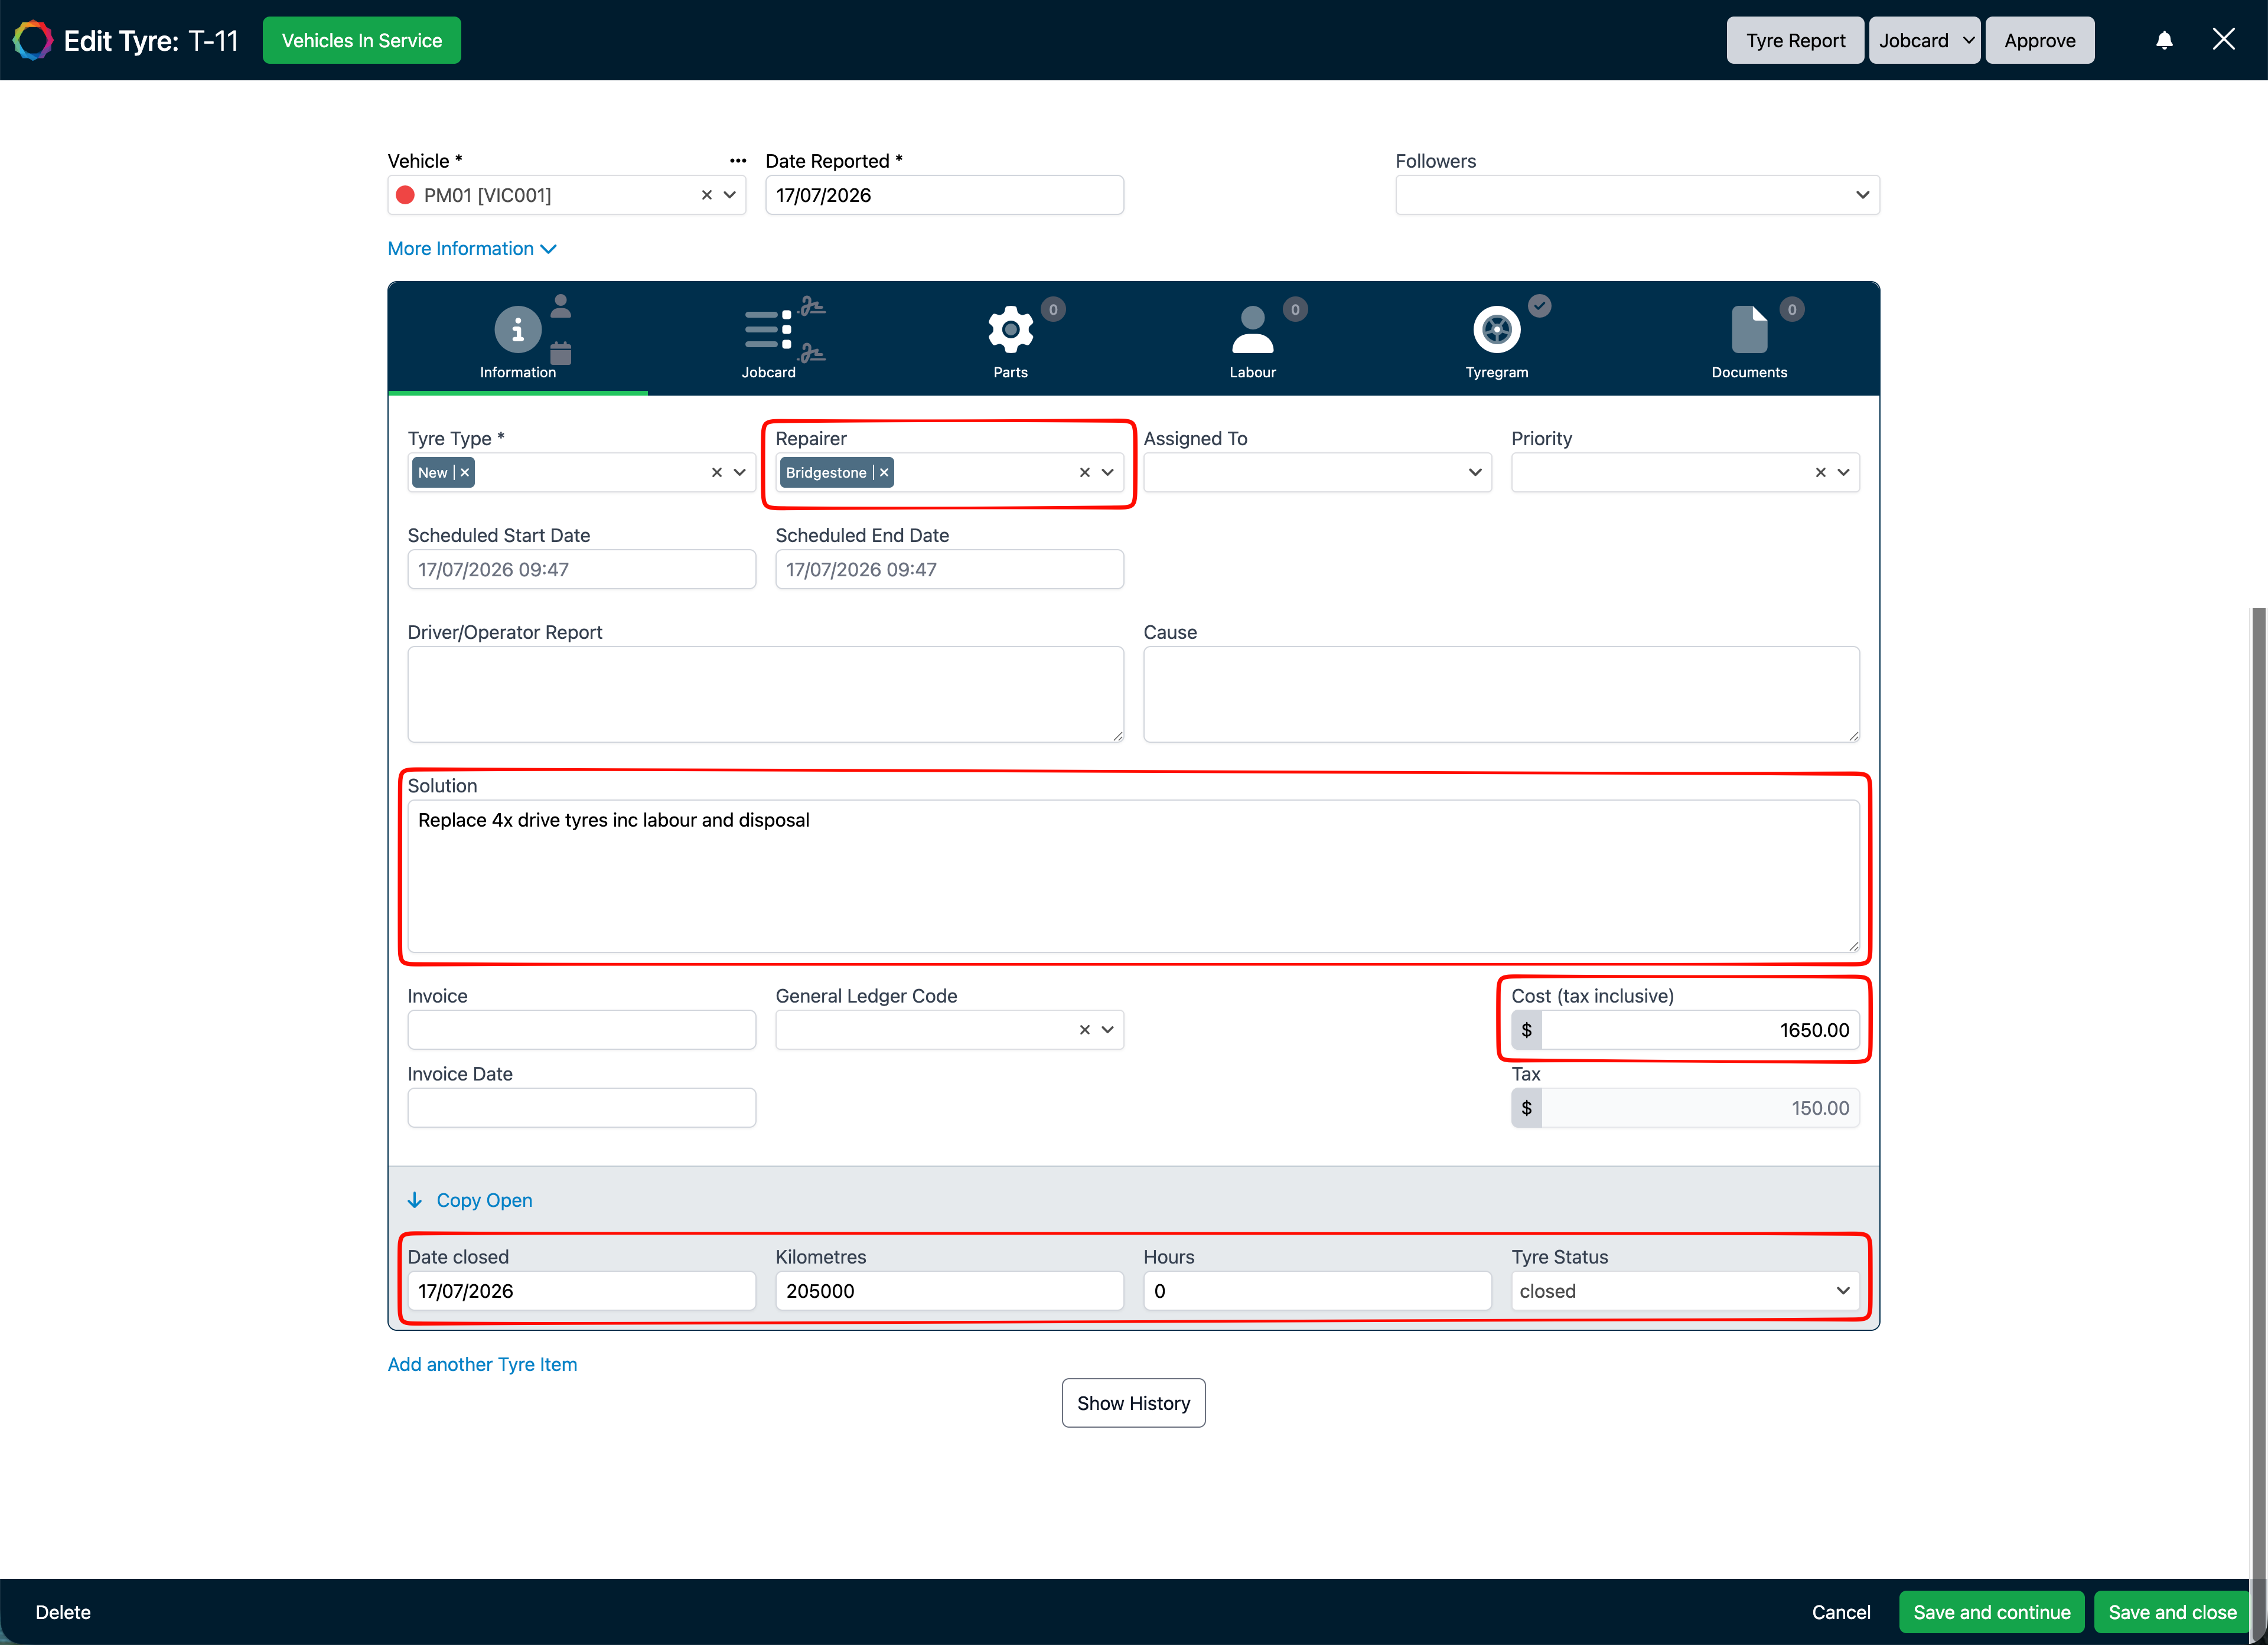Screen dimensions: 2268x1645
Task: Remove the New tyre type tag
Action: [465, 472]
